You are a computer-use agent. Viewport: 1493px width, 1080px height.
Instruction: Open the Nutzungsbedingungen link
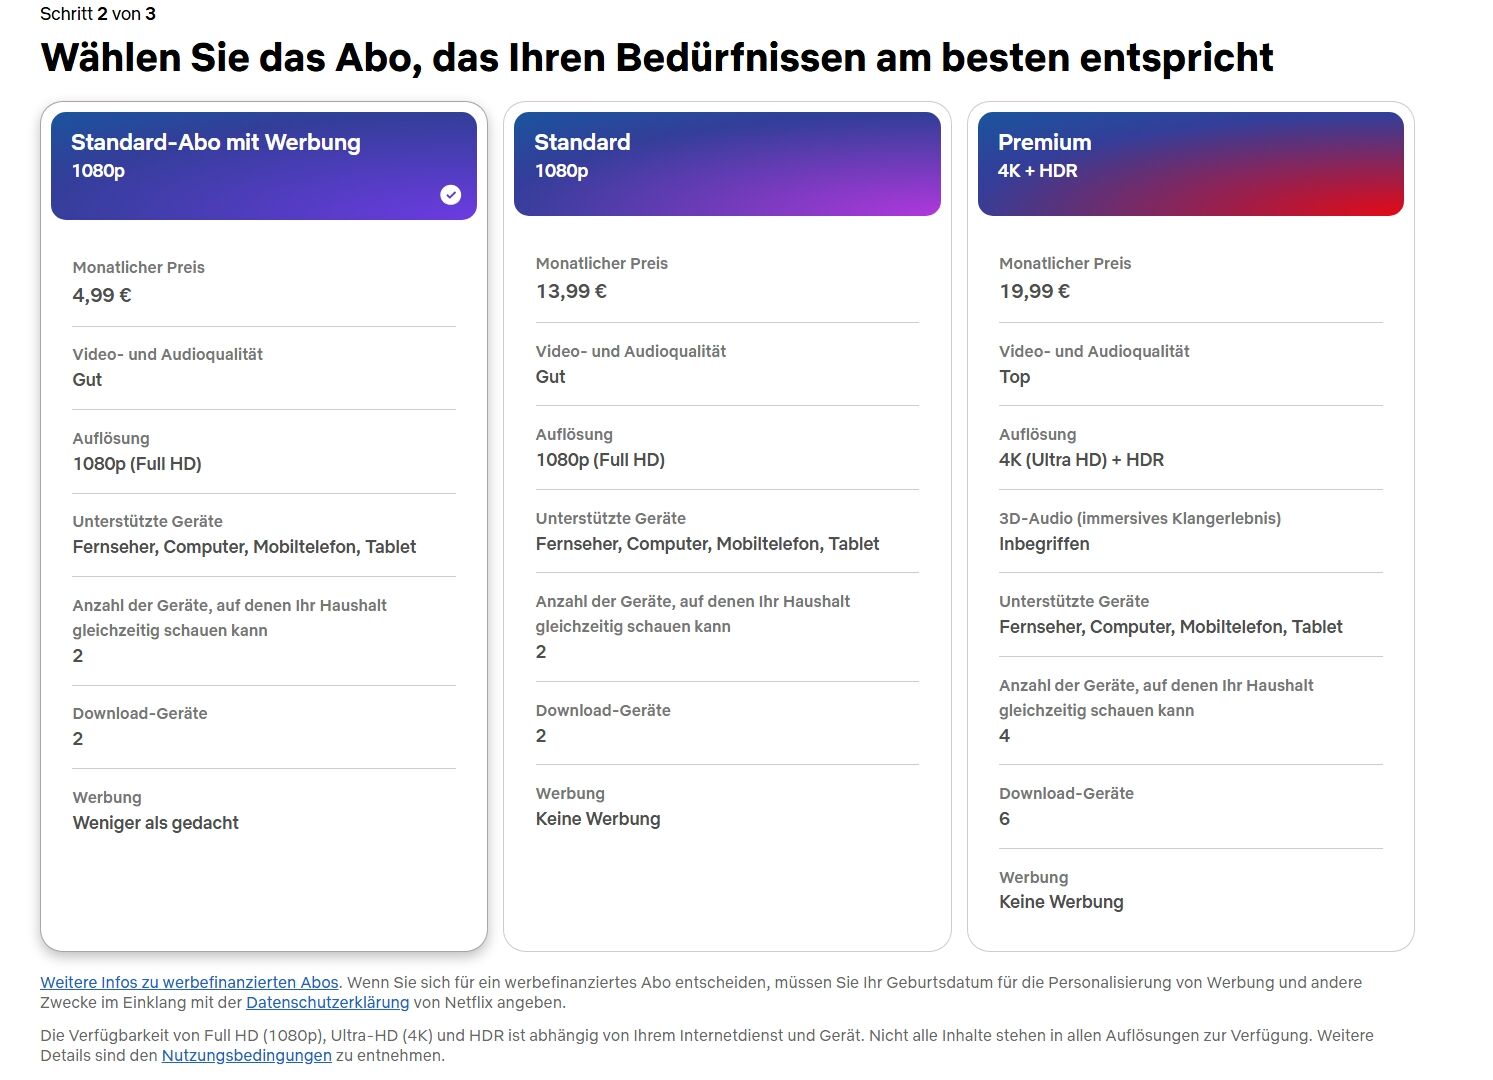247,1055
